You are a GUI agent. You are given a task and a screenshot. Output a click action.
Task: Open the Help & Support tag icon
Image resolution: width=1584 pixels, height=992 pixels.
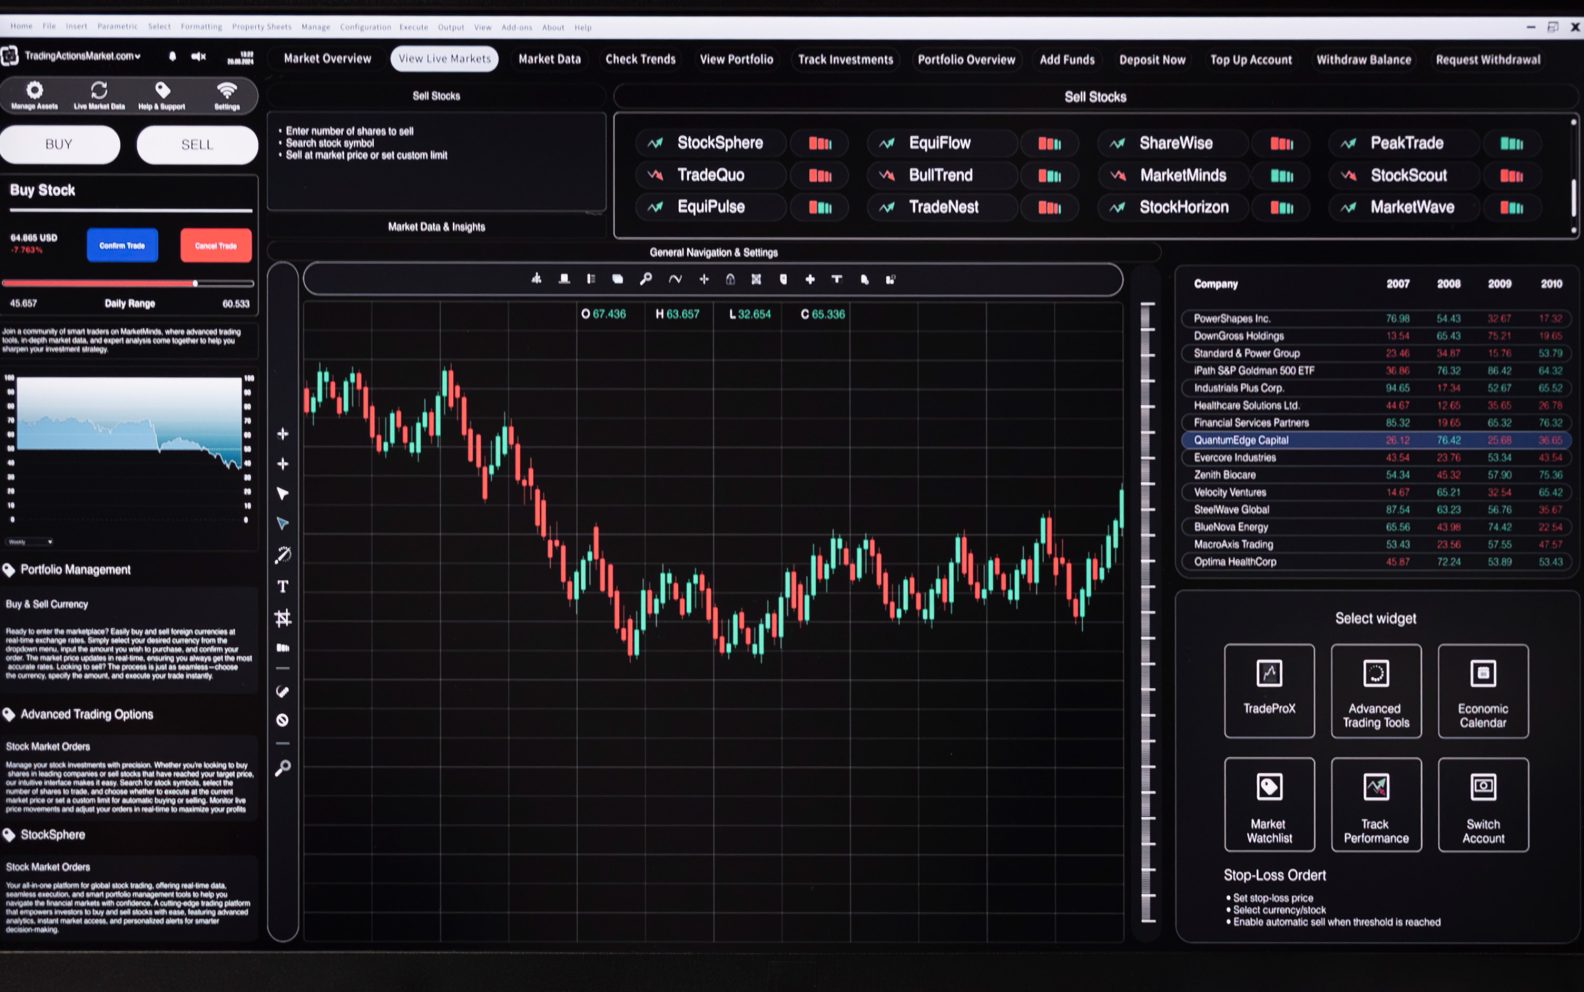pyautogui.click(x=162, y=91)
